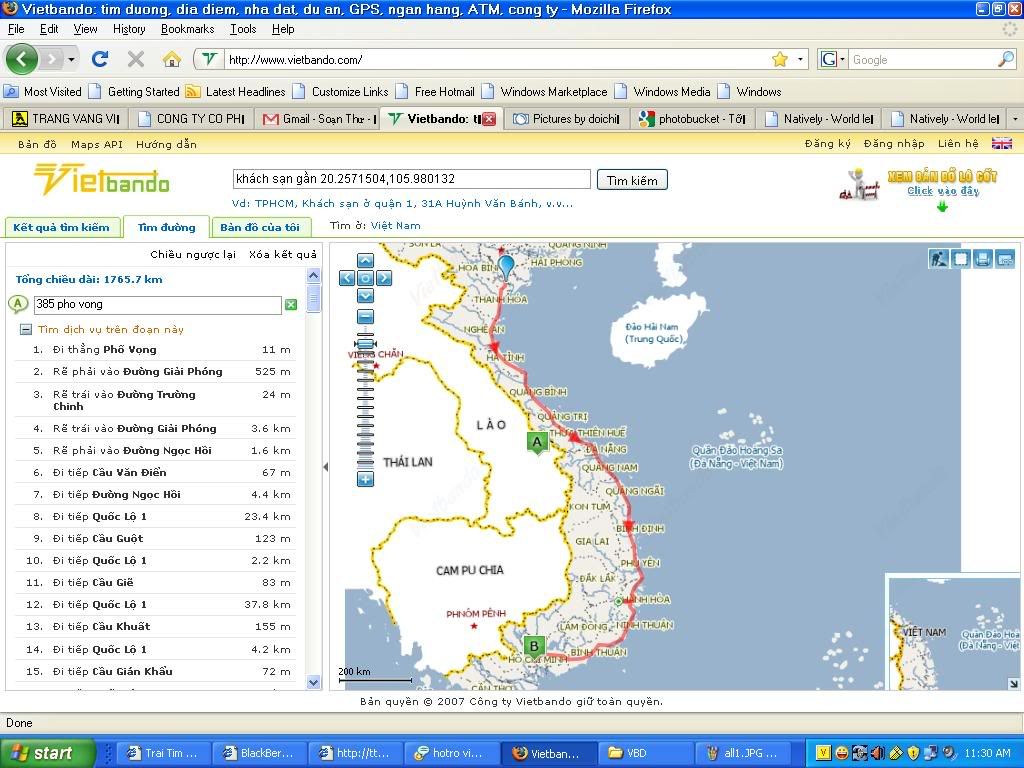Click green marker A on the map
Viewport: 1024px width, 768px height.
[537, 443]
